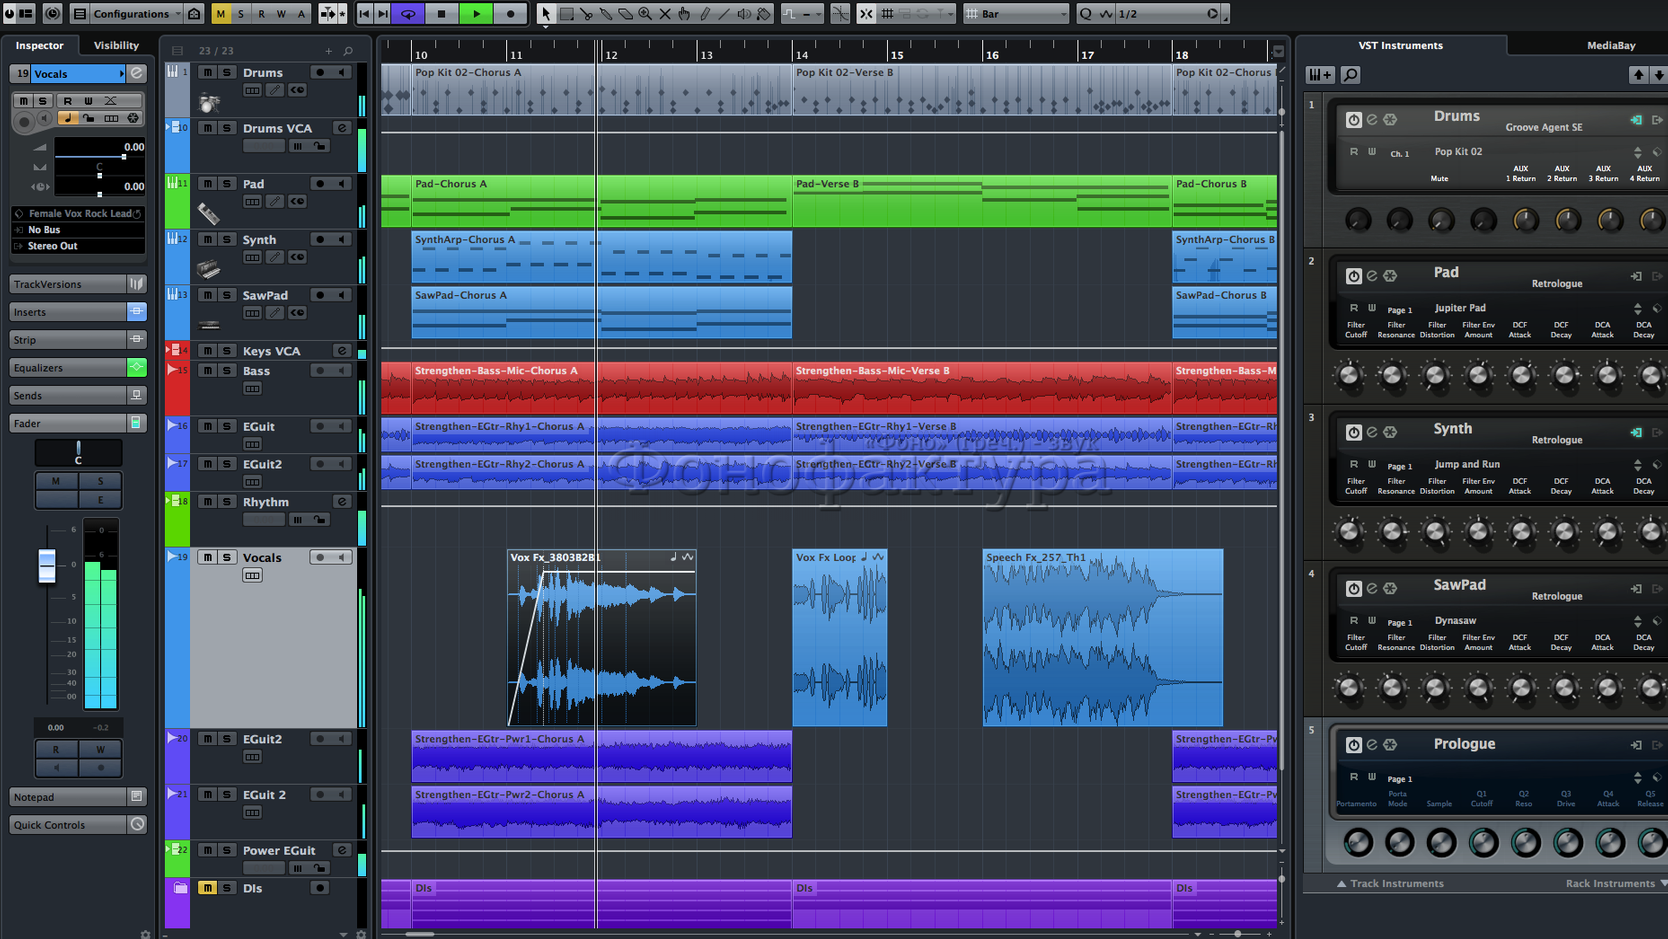The image size is (1668, 939).
Task: Activate the Prologue instrument power button
Action: pyautogui.click(x=1353, y=745)
